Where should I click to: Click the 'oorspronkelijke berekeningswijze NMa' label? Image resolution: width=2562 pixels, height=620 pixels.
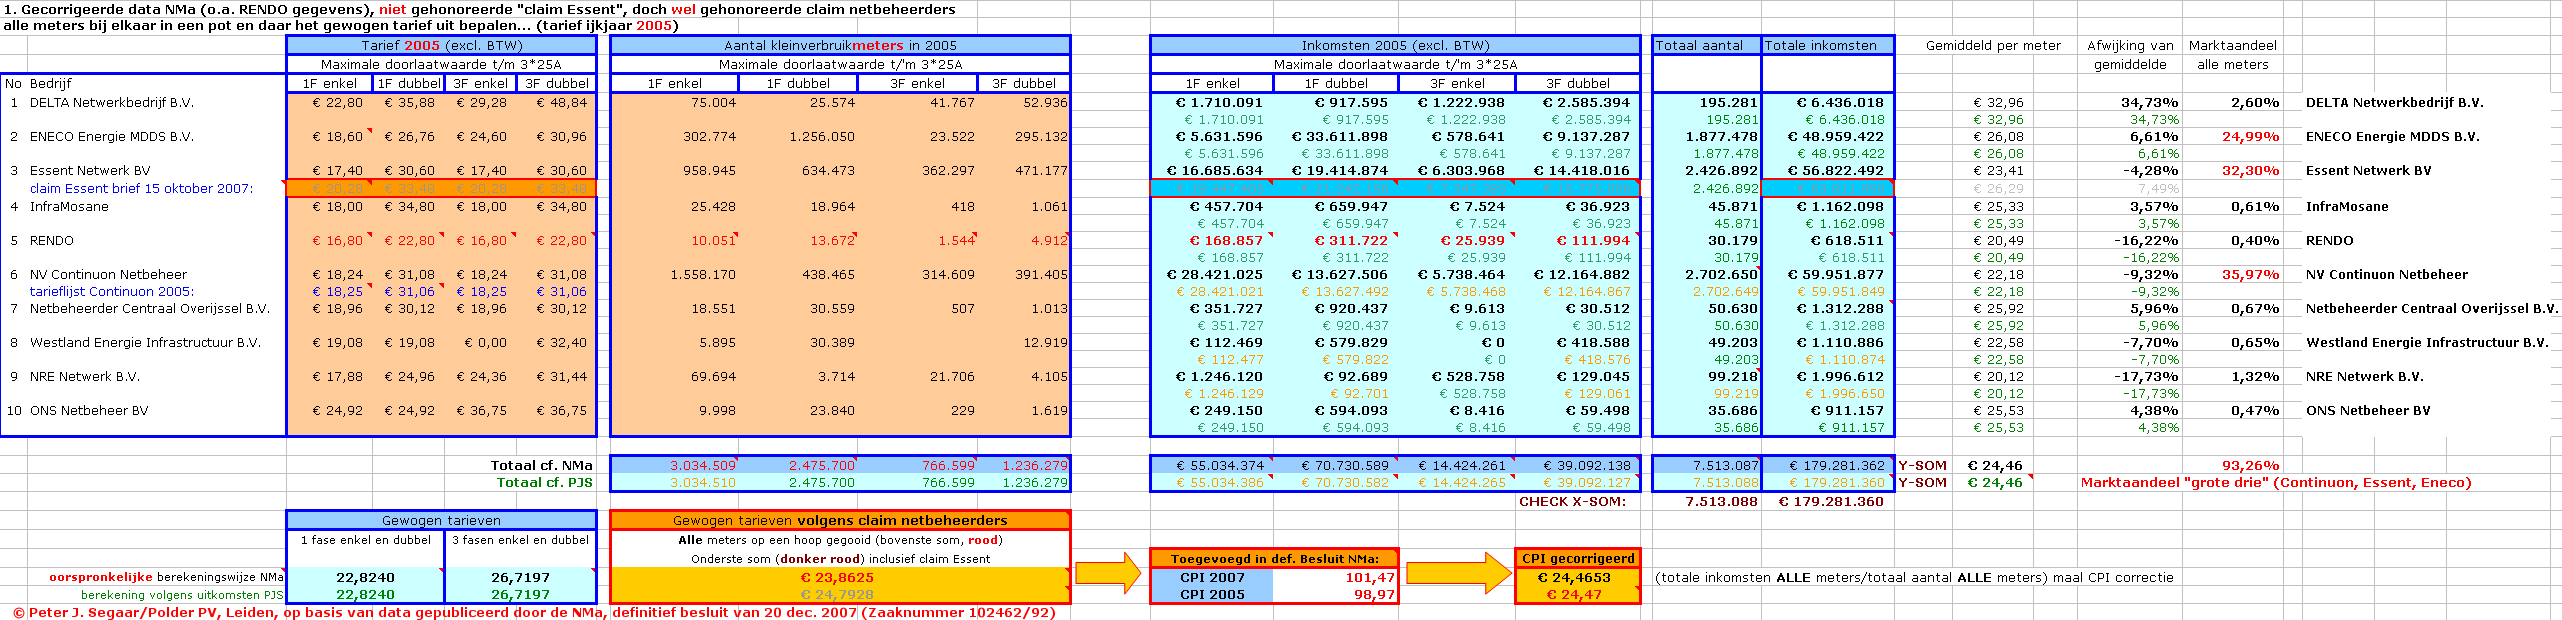click(166, 577)
